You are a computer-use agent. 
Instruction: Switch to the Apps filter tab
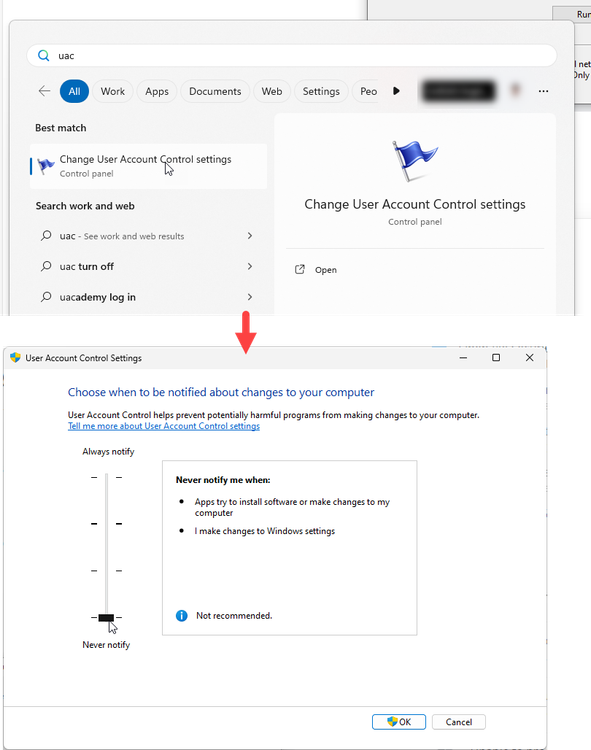tap(157, 91)
